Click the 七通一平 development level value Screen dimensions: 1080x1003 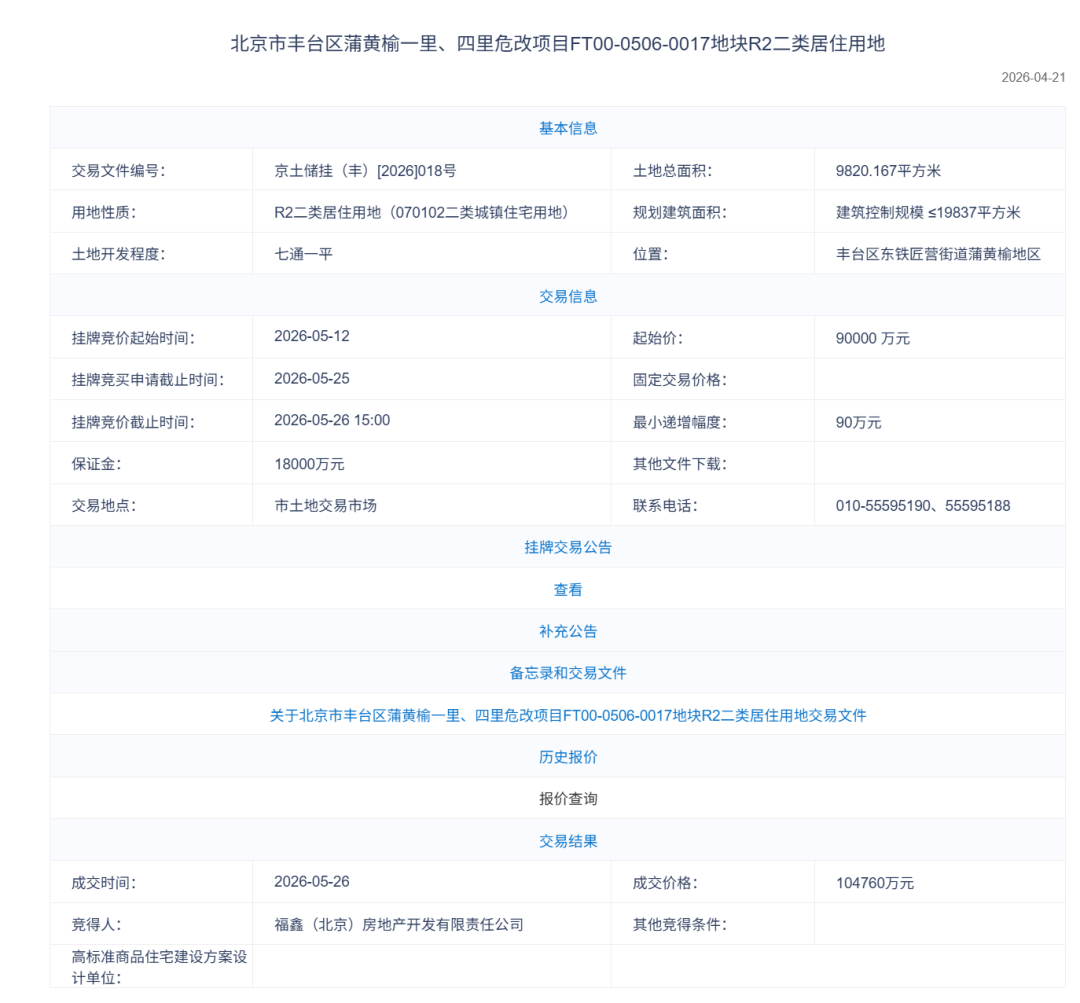303,254
